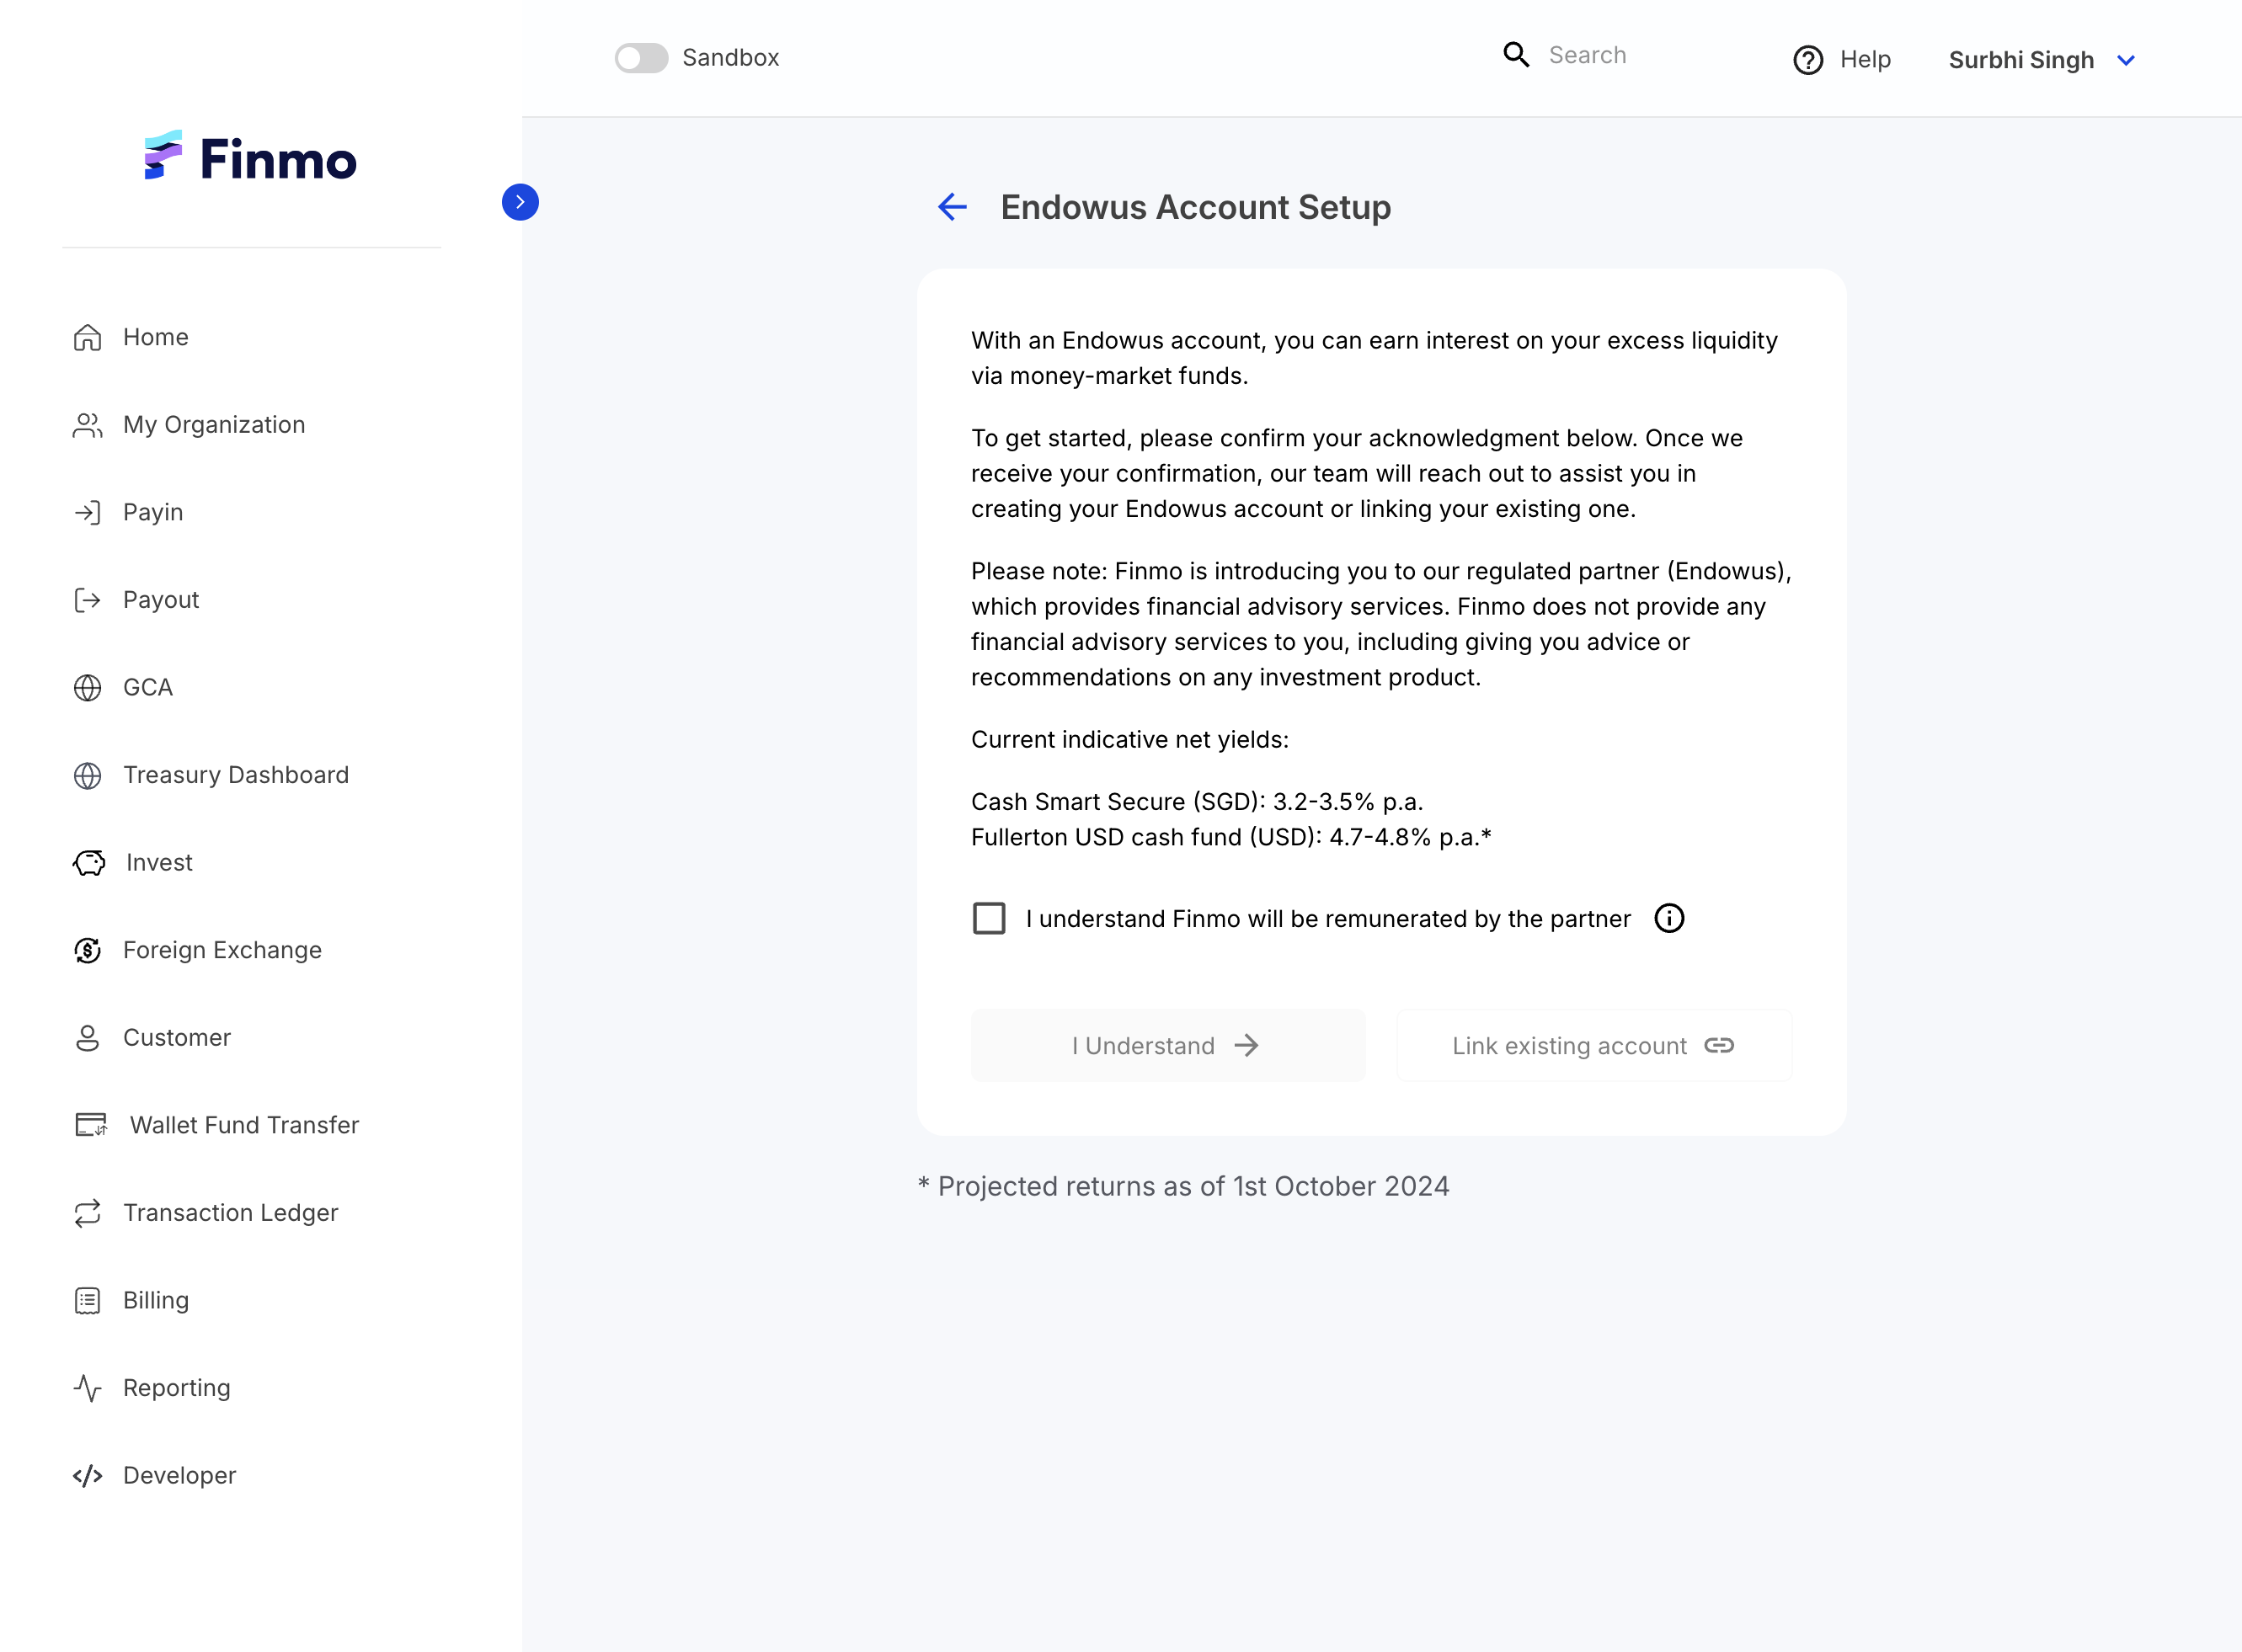Screen dimensions: 2242x1652
Task: Click the Help link text
Action: coord(1865,60)
